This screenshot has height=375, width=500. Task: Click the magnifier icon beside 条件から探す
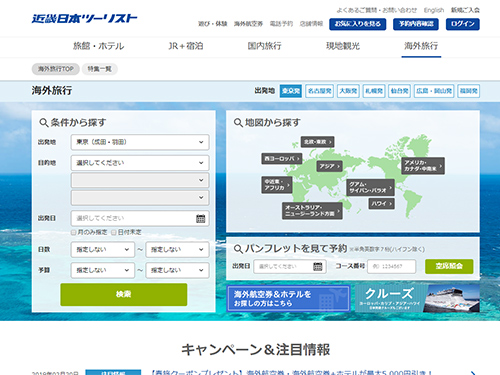pos(44,123)
